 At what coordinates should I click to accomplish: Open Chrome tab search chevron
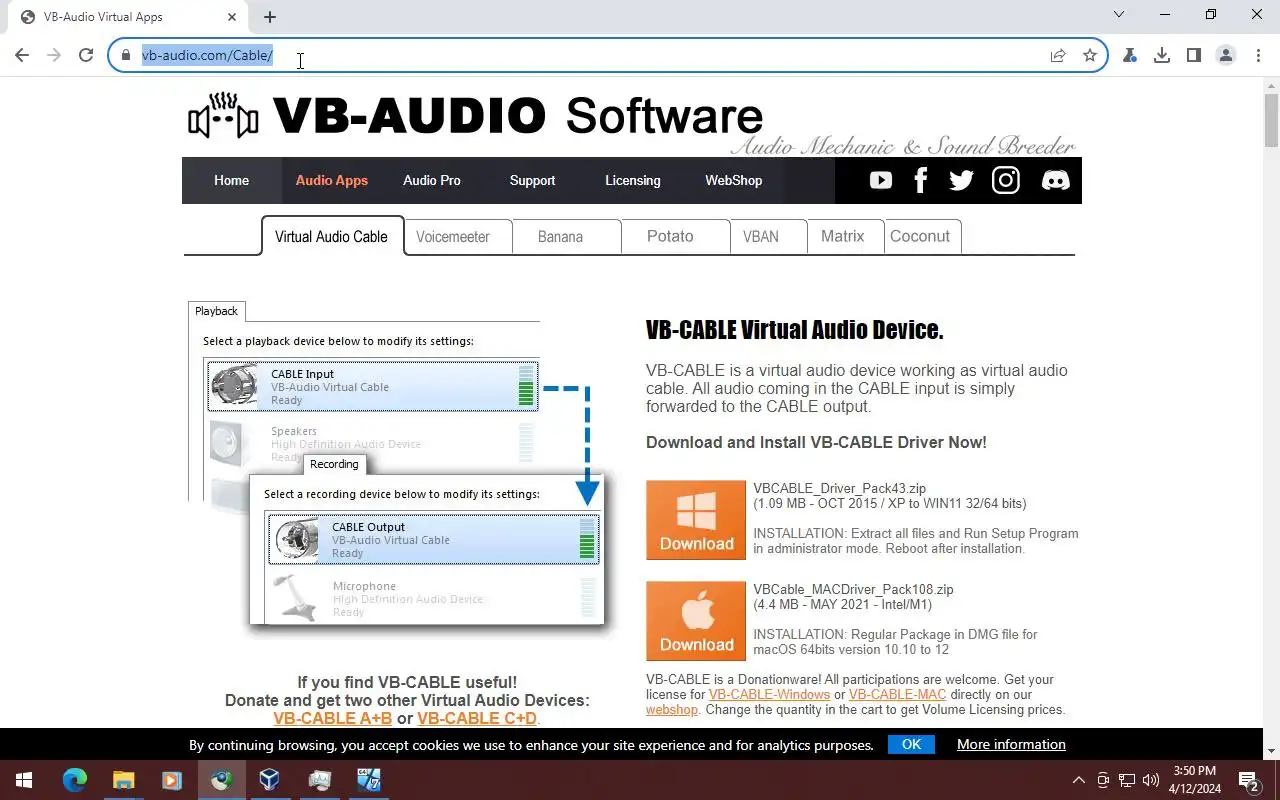point(1119,15)
